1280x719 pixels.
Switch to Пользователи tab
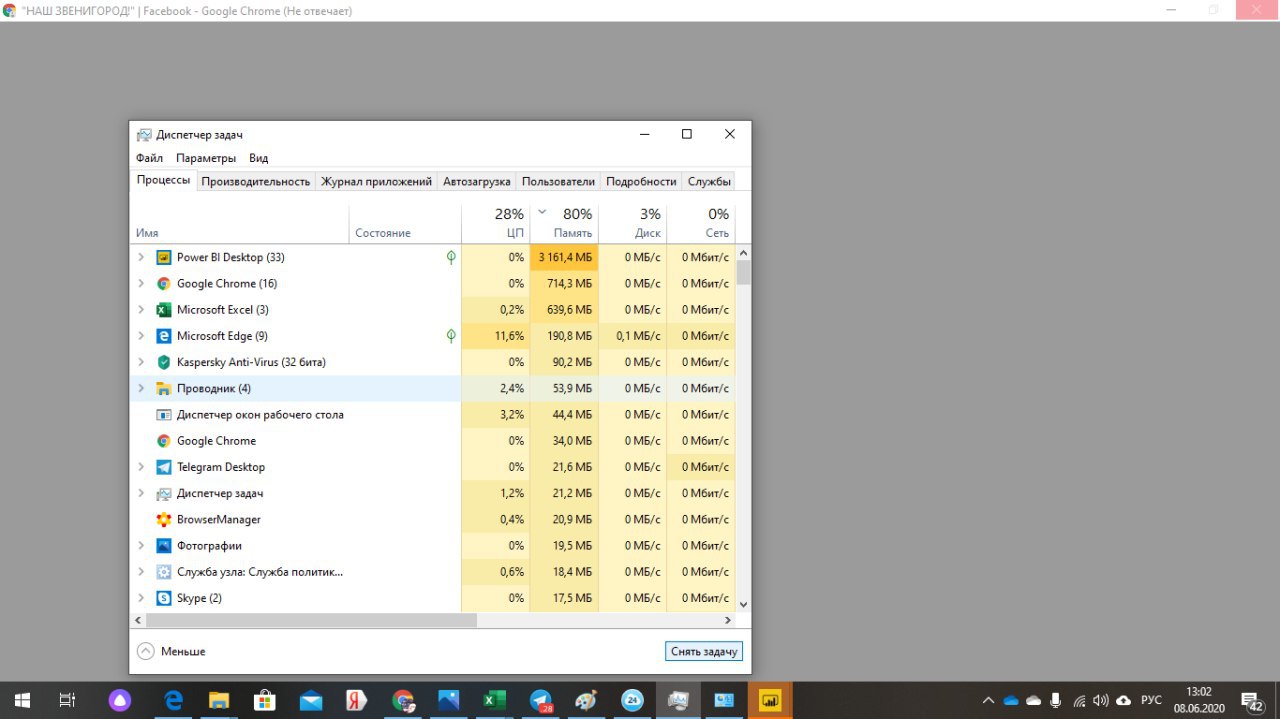click(x=558, y=181)
